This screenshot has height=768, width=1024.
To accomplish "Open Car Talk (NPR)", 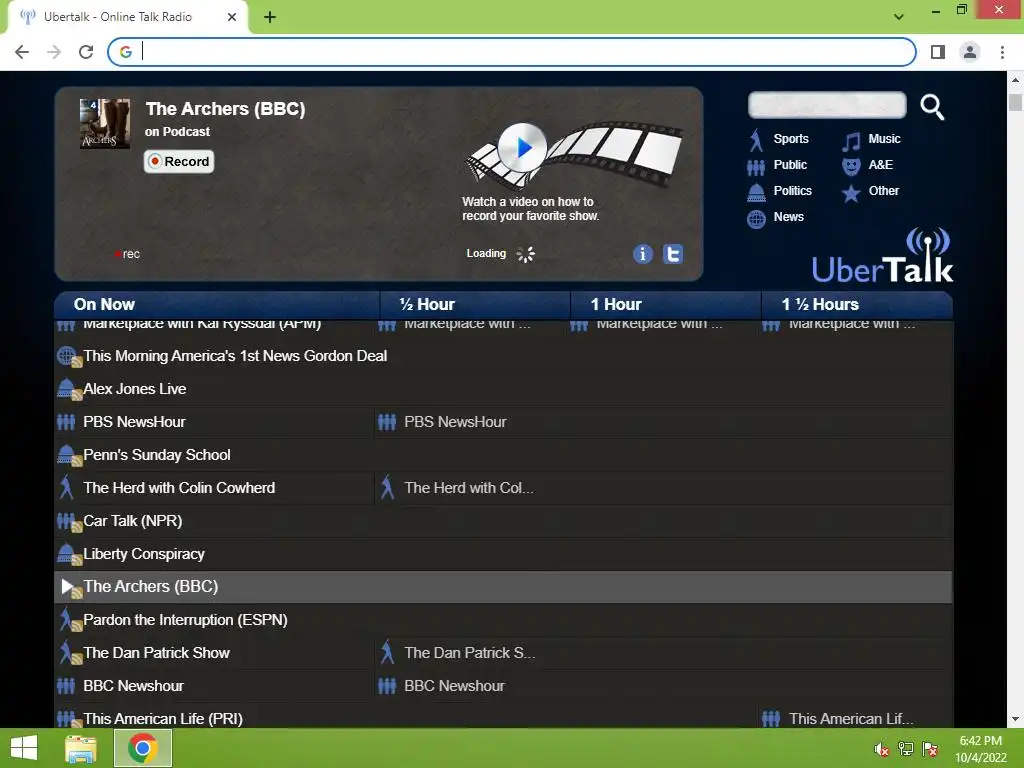I will (133, 520).
